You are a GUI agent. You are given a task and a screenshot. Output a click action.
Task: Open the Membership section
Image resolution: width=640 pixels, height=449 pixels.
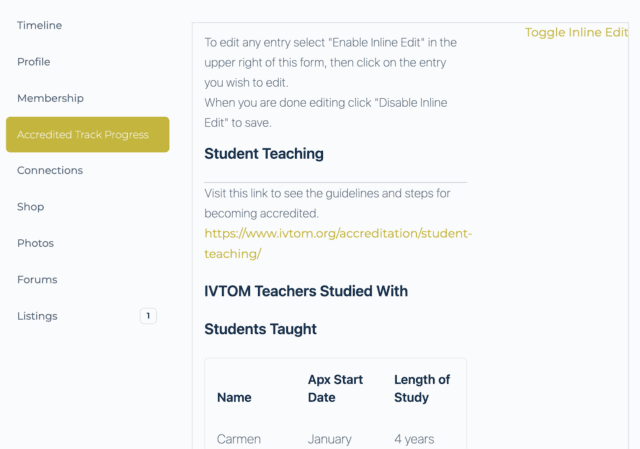click(50, 98)
